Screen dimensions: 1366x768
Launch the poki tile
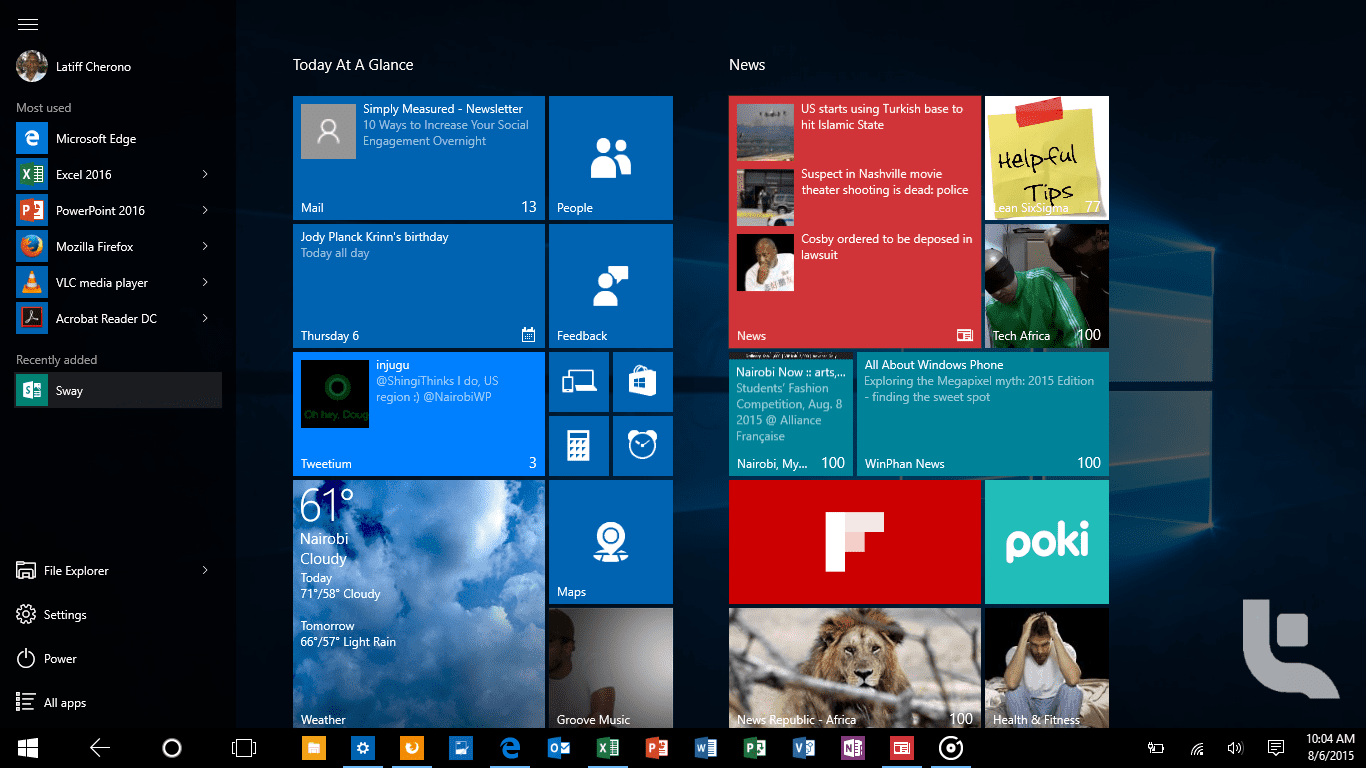[1047, 542]
